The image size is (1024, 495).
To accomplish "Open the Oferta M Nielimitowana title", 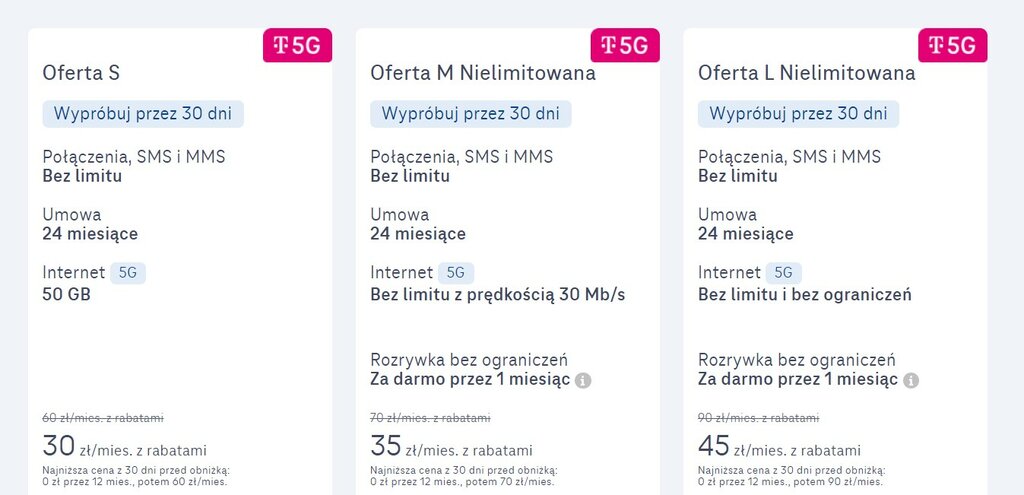I will point(483,72).
